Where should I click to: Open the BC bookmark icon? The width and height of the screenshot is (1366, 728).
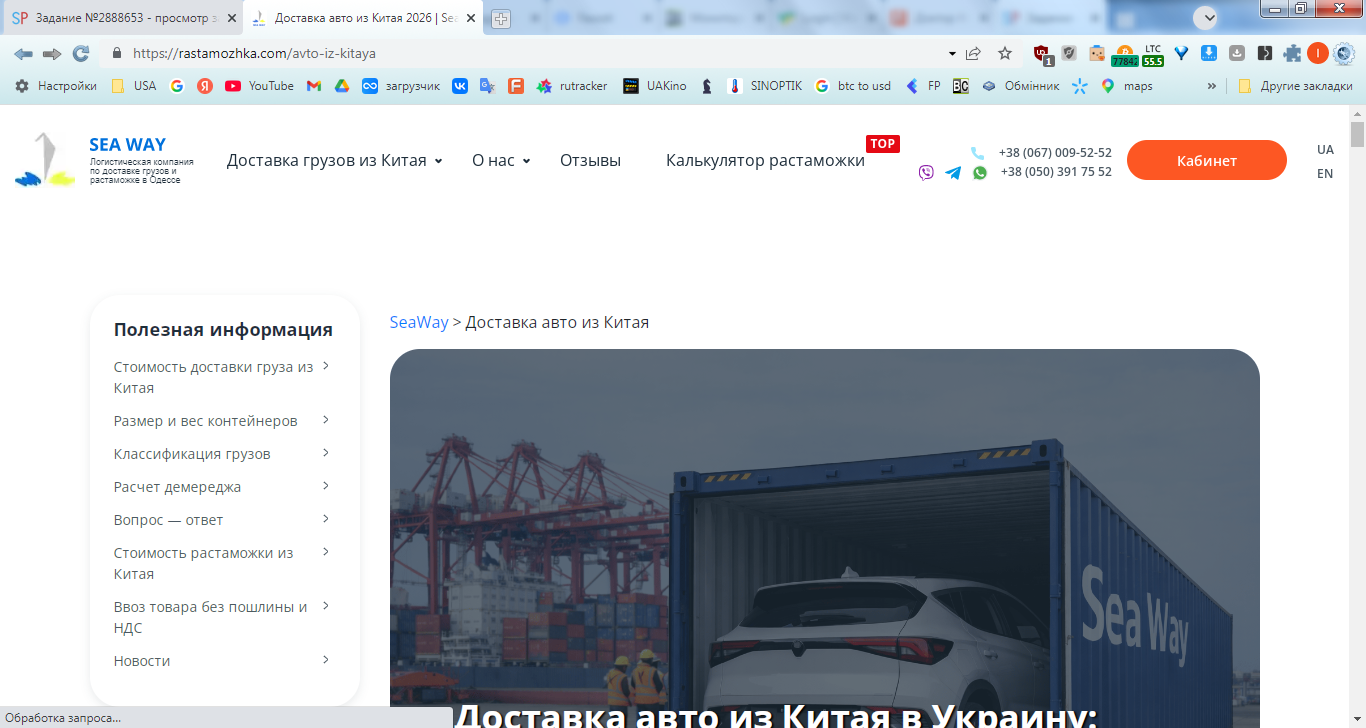961,86
